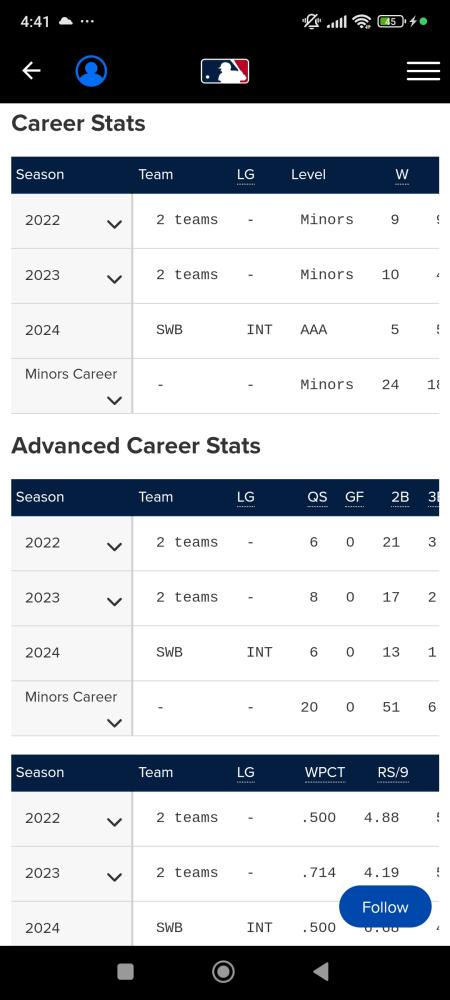This screenshot has height=1000, width=450.
Task: Open the user profile icon
Action: (x=91, y=71)
